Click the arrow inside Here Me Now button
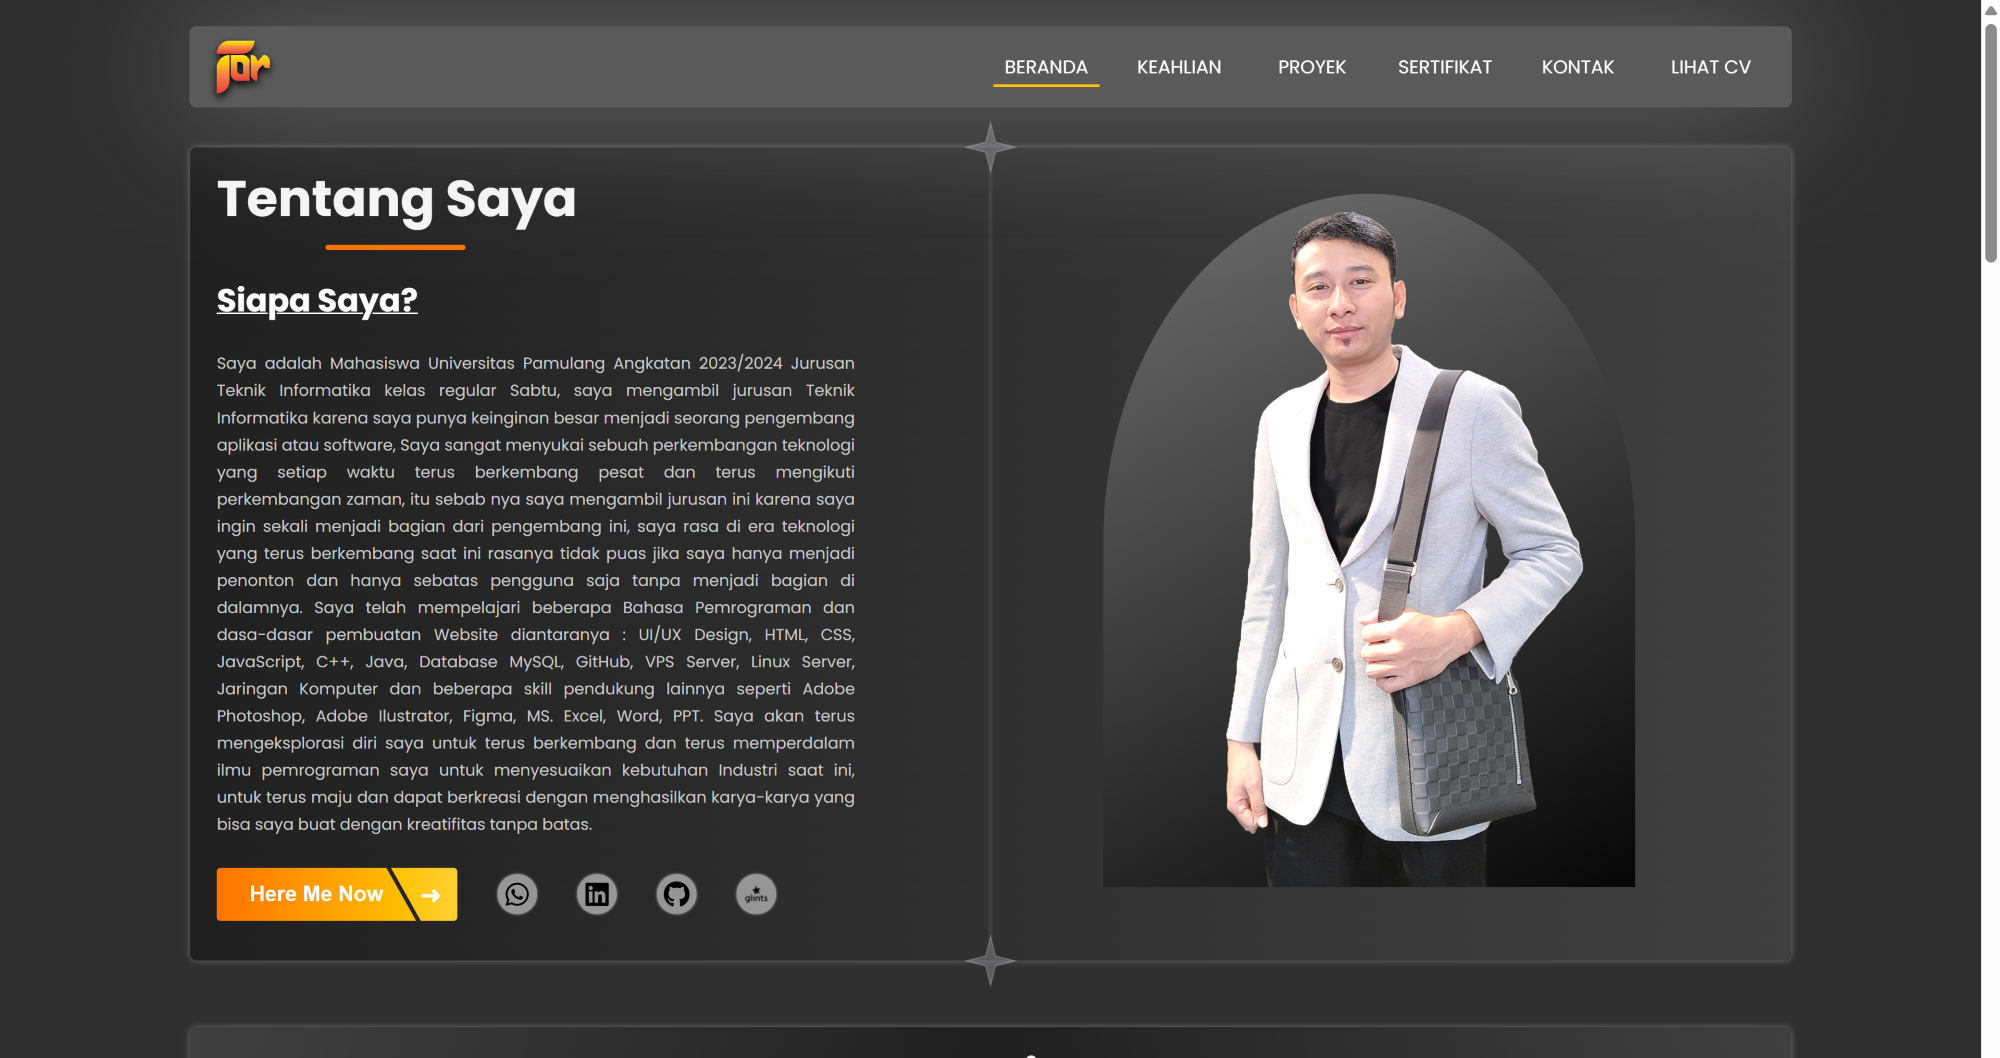This screenshot has width=2000, height=1058. 429,894
